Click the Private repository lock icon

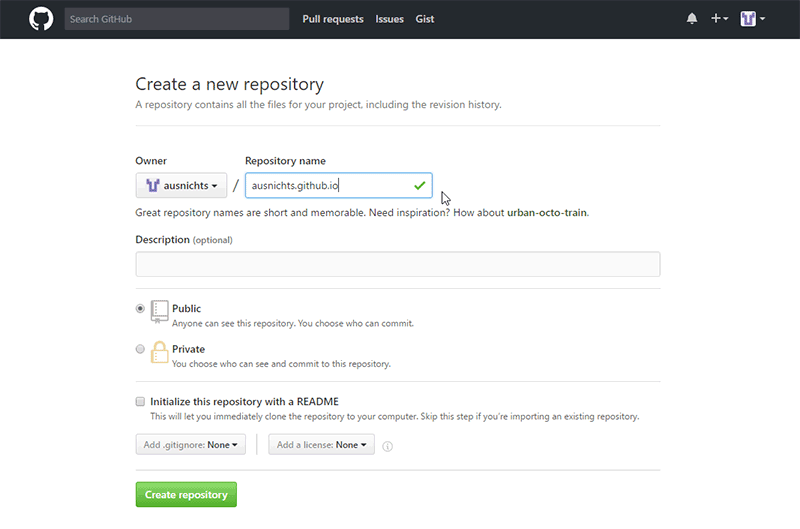160,352
